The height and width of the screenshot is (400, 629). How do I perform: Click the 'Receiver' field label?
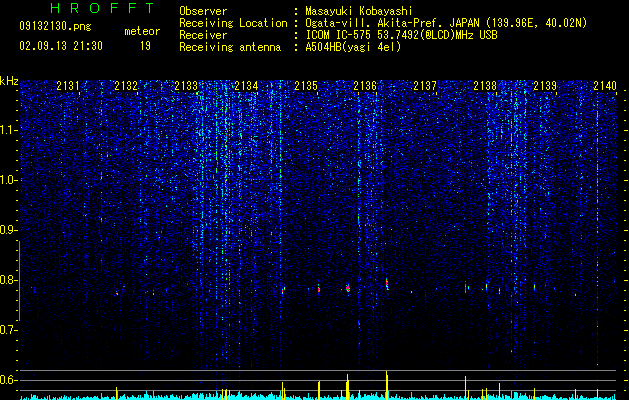coord(203,35)
